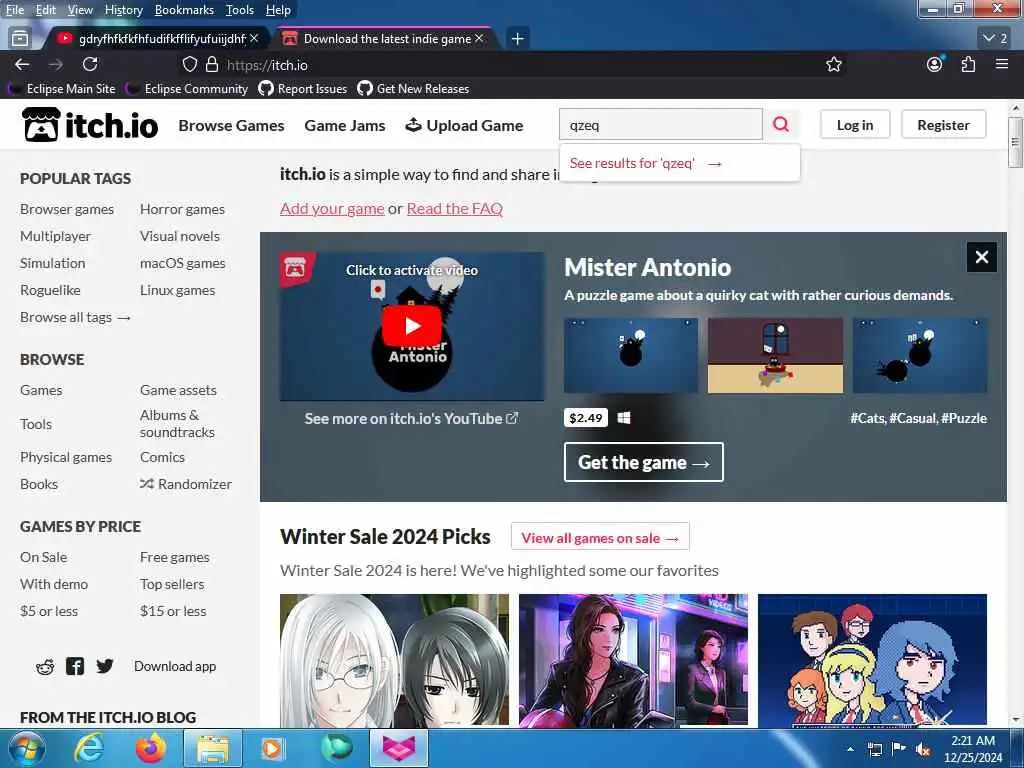Expand the list all tabs dropdown

coord(995,39)
